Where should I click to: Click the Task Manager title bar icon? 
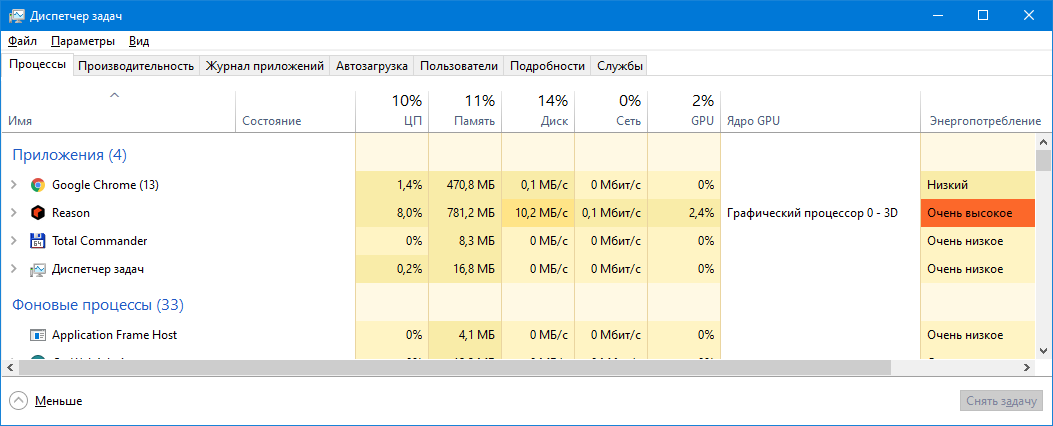click(x=17, y=16)
